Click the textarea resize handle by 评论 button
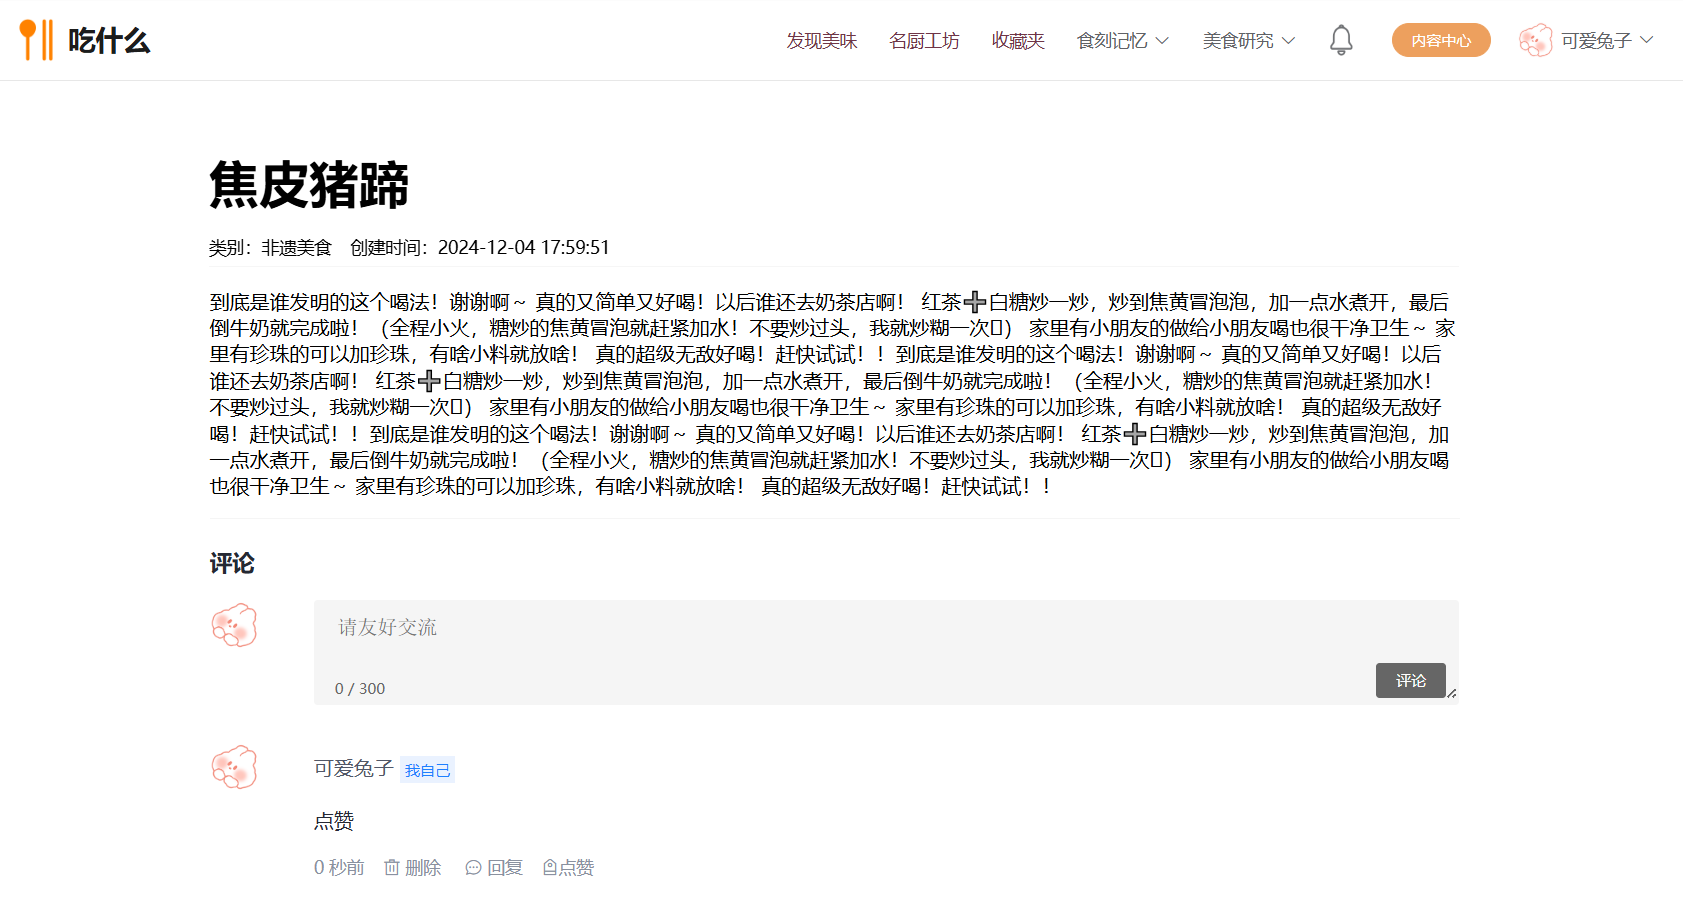Viewport: 1683px width, 899px height. point(1452,693)
